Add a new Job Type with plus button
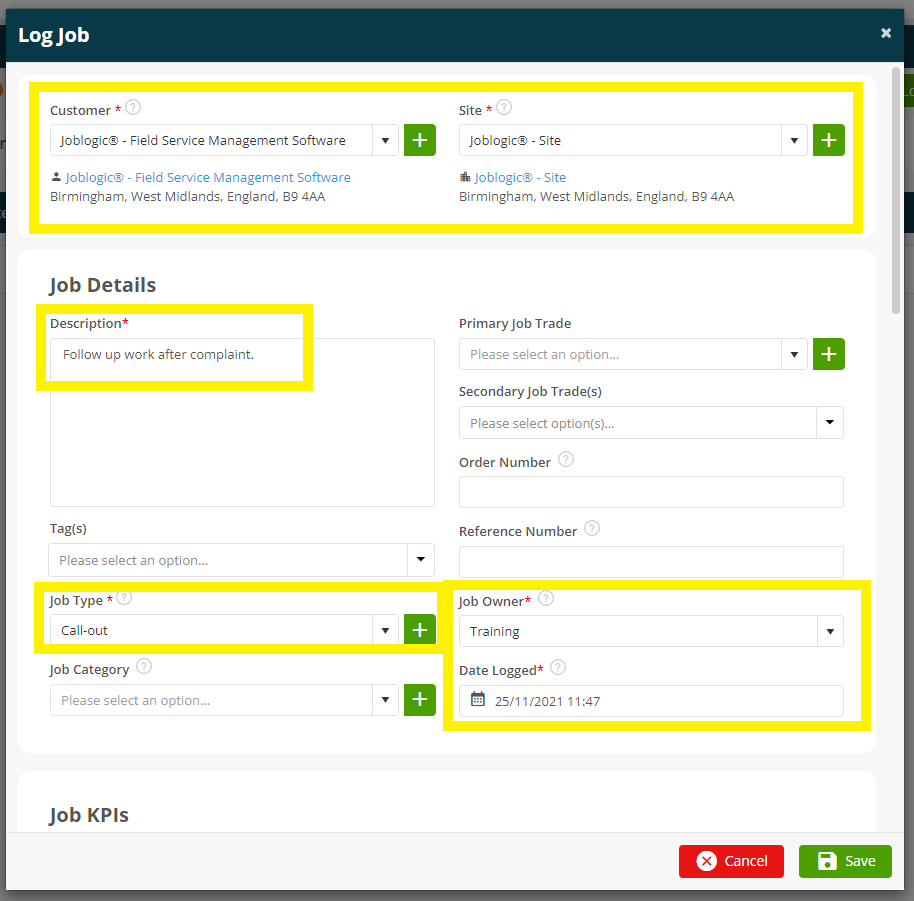The width and height of the screenshot is (914, 901). (x=420, y=629)
